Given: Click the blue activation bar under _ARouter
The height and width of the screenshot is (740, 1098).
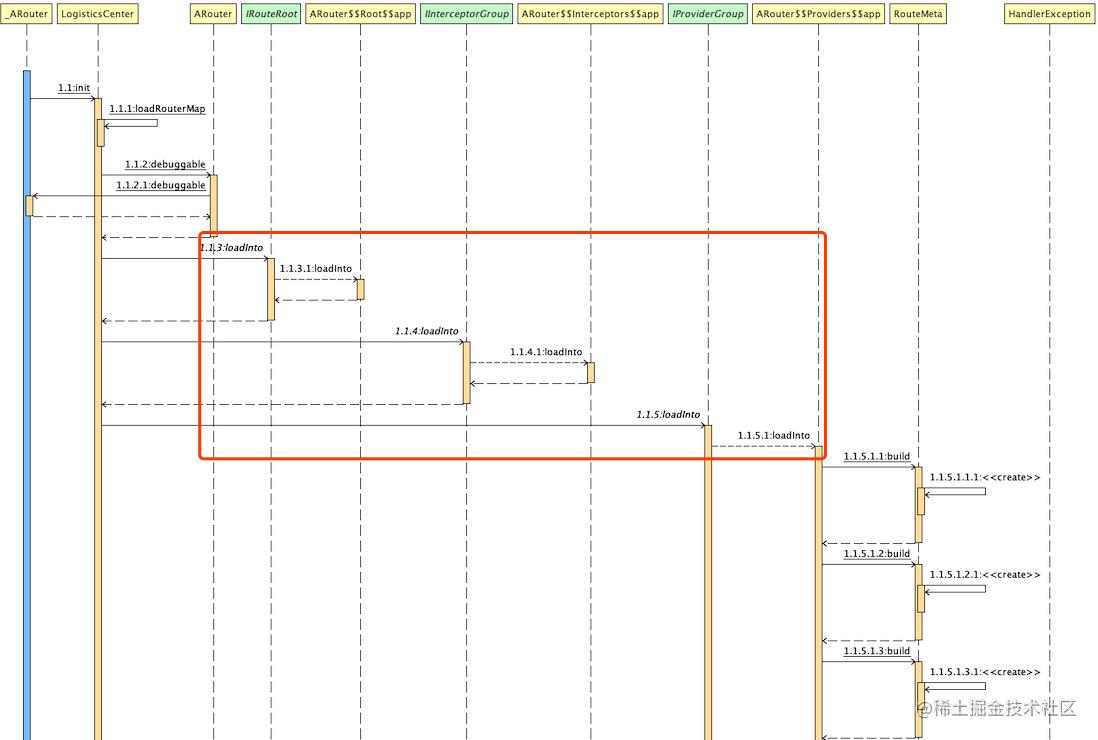Looking at the screenshot, I should point(27,405).
